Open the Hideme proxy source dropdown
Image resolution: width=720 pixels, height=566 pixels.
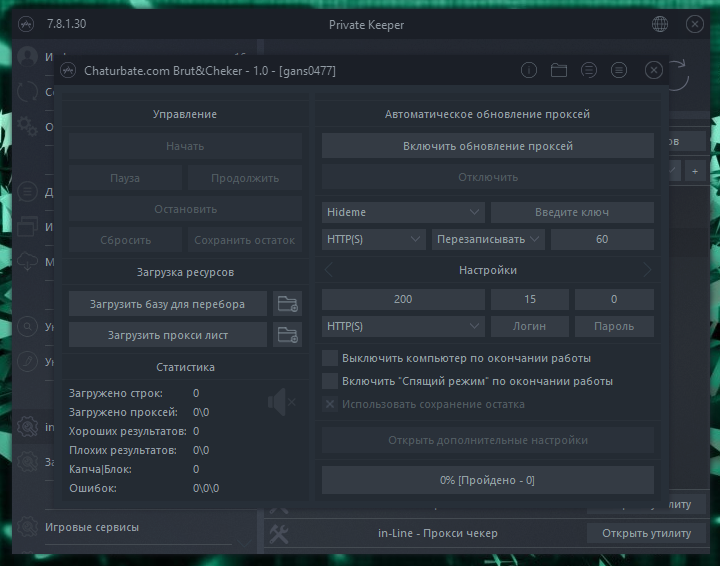coord(404,212)
